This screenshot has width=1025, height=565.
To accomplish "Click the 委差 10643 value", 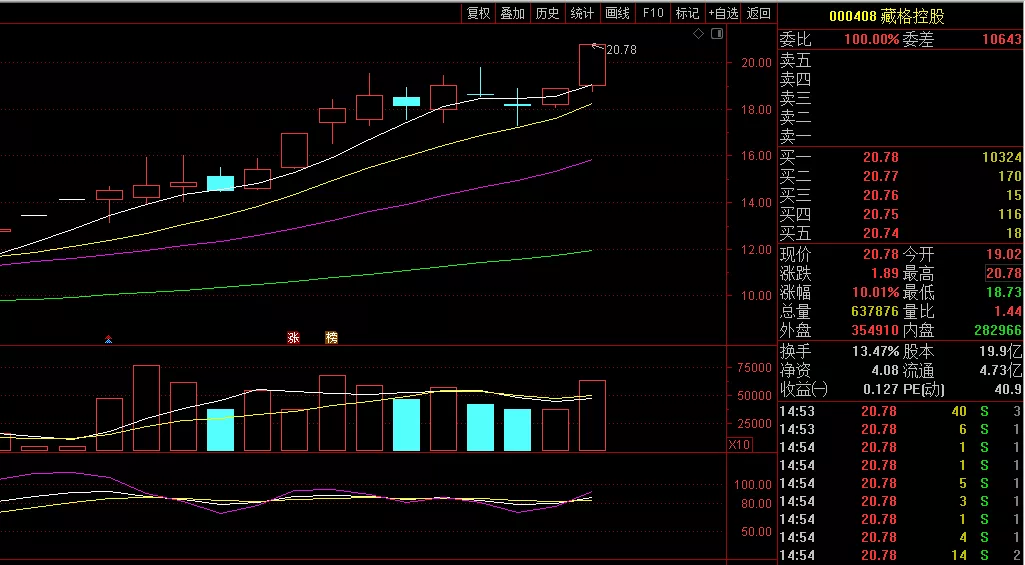I will (x=1001, y=40).
